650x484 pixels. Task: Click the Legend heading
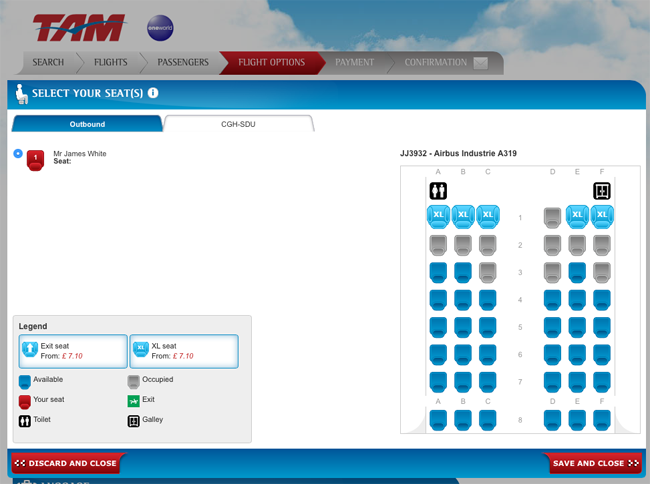33,326
